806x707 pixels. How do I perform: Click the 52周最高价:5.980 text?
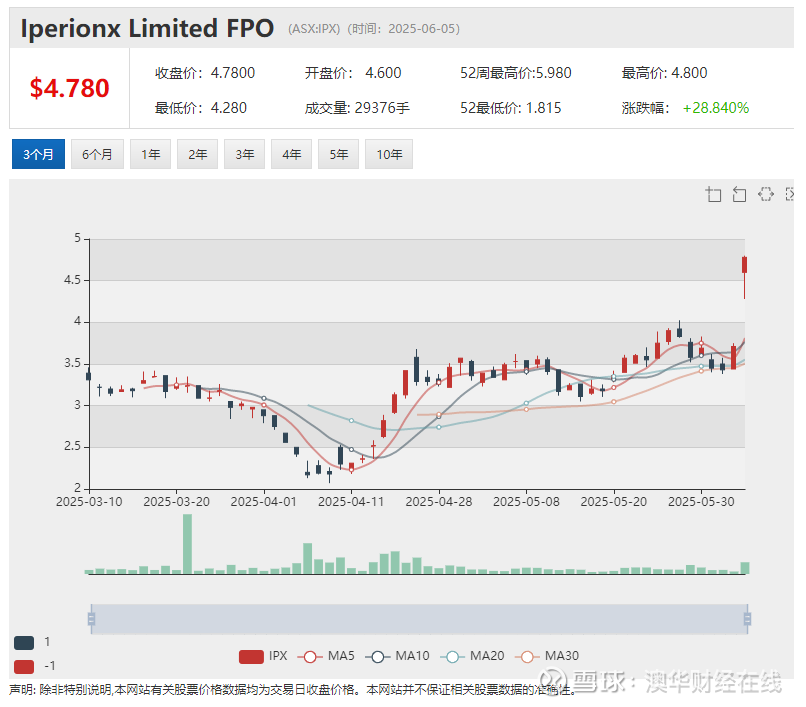516,73
